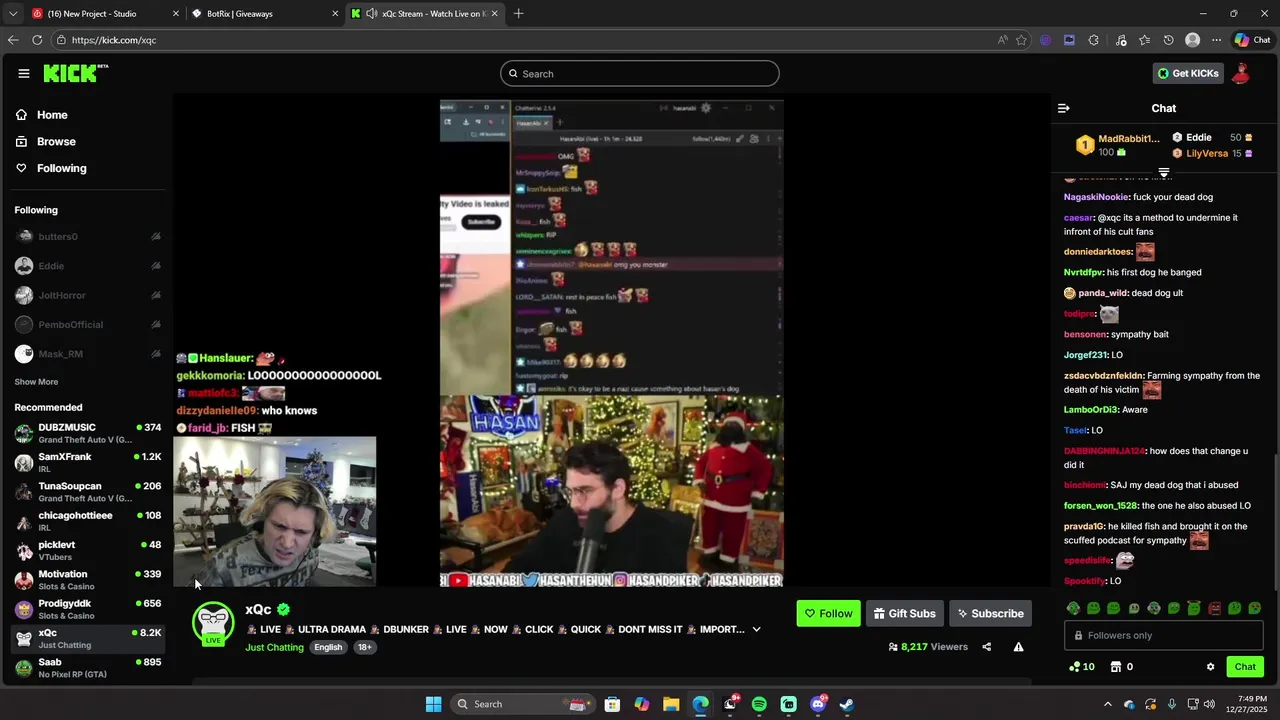Open browser favorites list icon

click(1144, 40)
